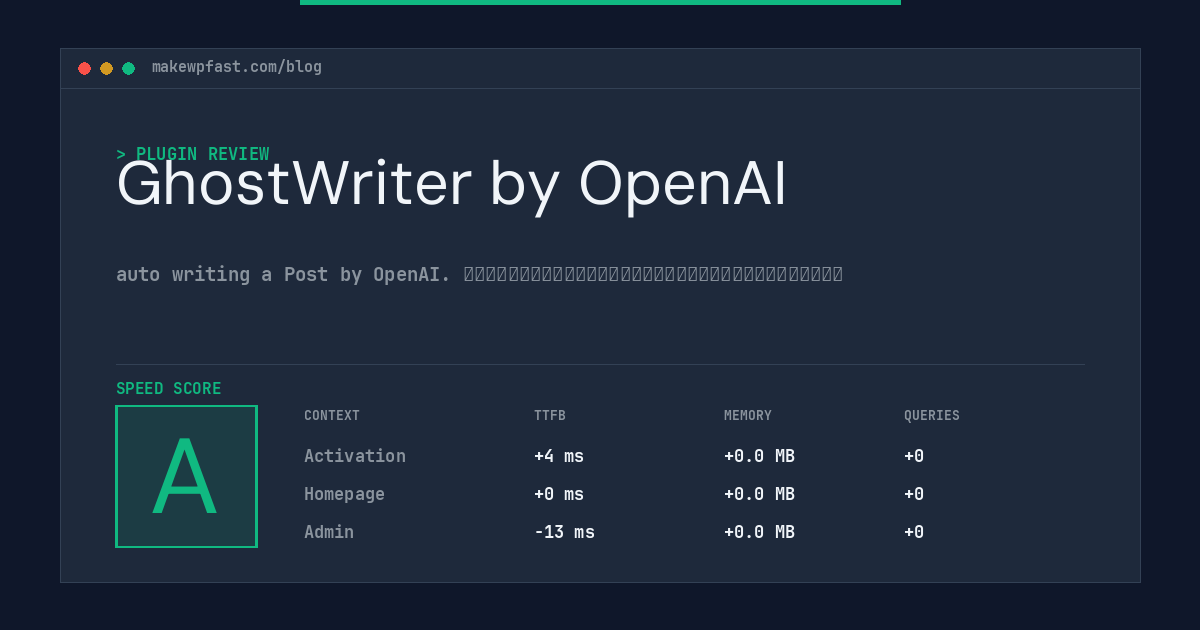This screenshot has height=630, width=1200.
Task: Click the grade 'A' score box
Action: tap(186, 476)
